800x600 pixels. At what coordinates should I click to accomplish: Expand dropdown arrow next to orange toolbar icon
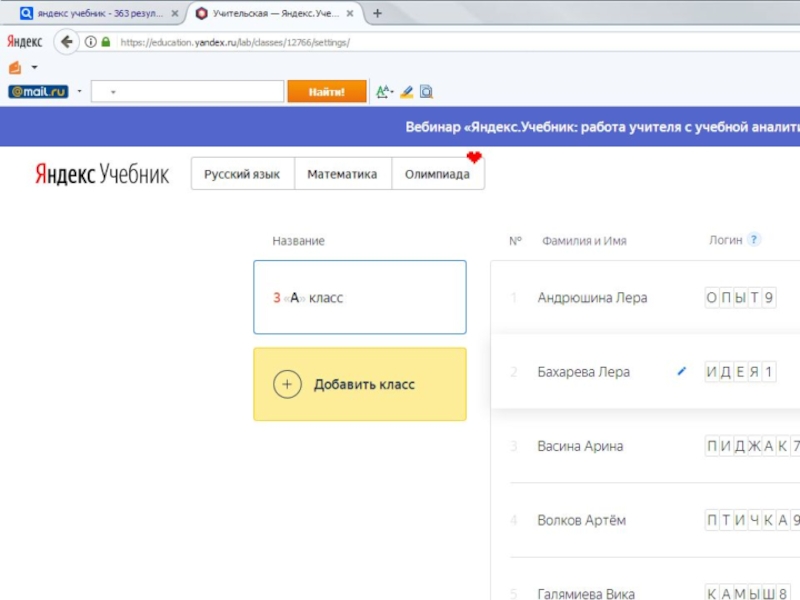pos(34,67)
